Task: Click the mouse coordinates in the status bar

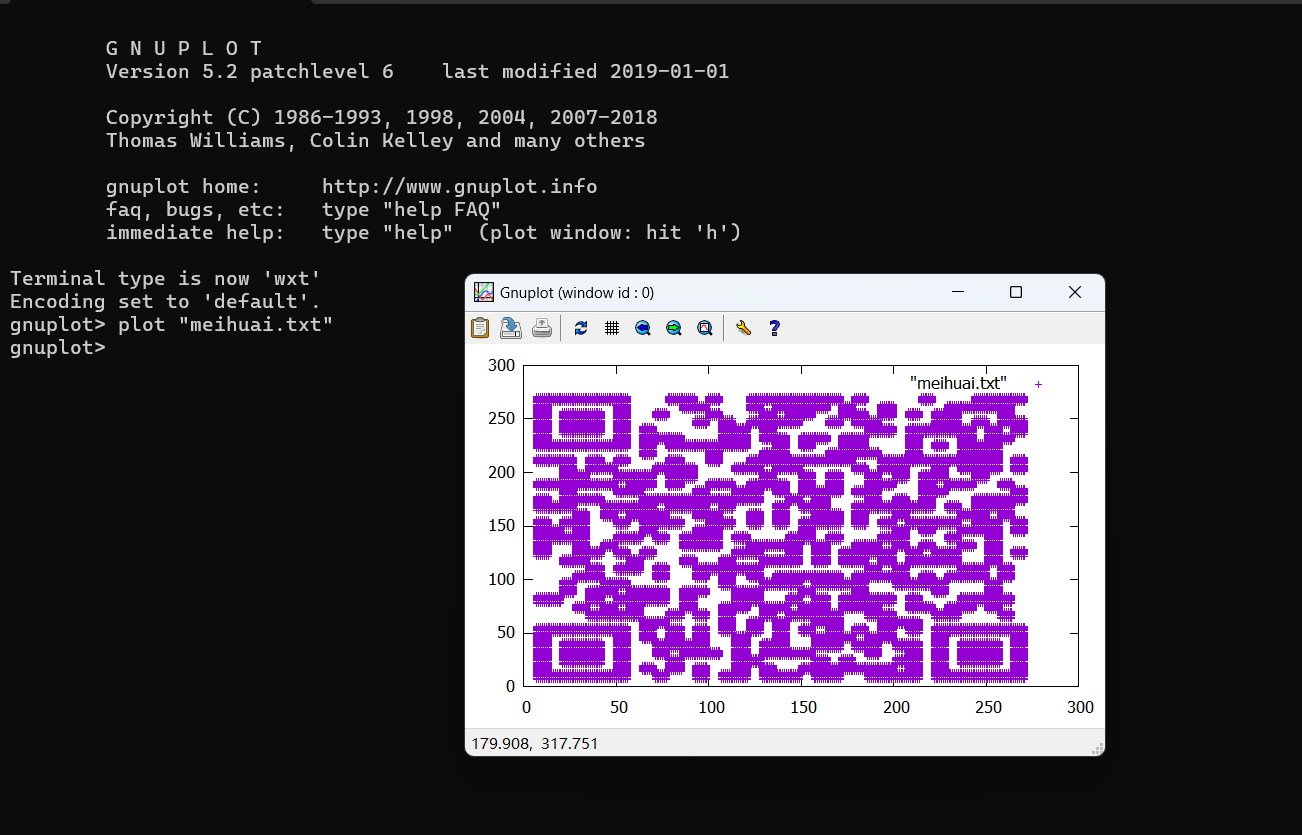Action: [x=534, y=744]
